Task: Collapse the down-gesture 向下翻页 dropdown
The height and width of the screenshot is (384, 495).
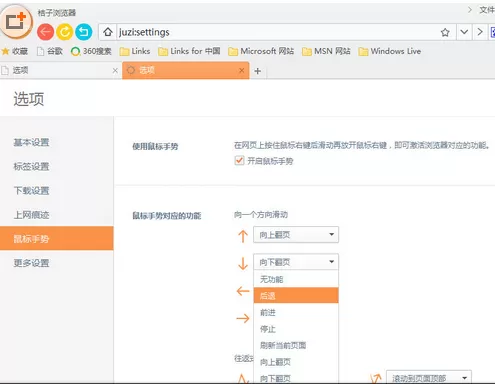Action: point(296,262)
